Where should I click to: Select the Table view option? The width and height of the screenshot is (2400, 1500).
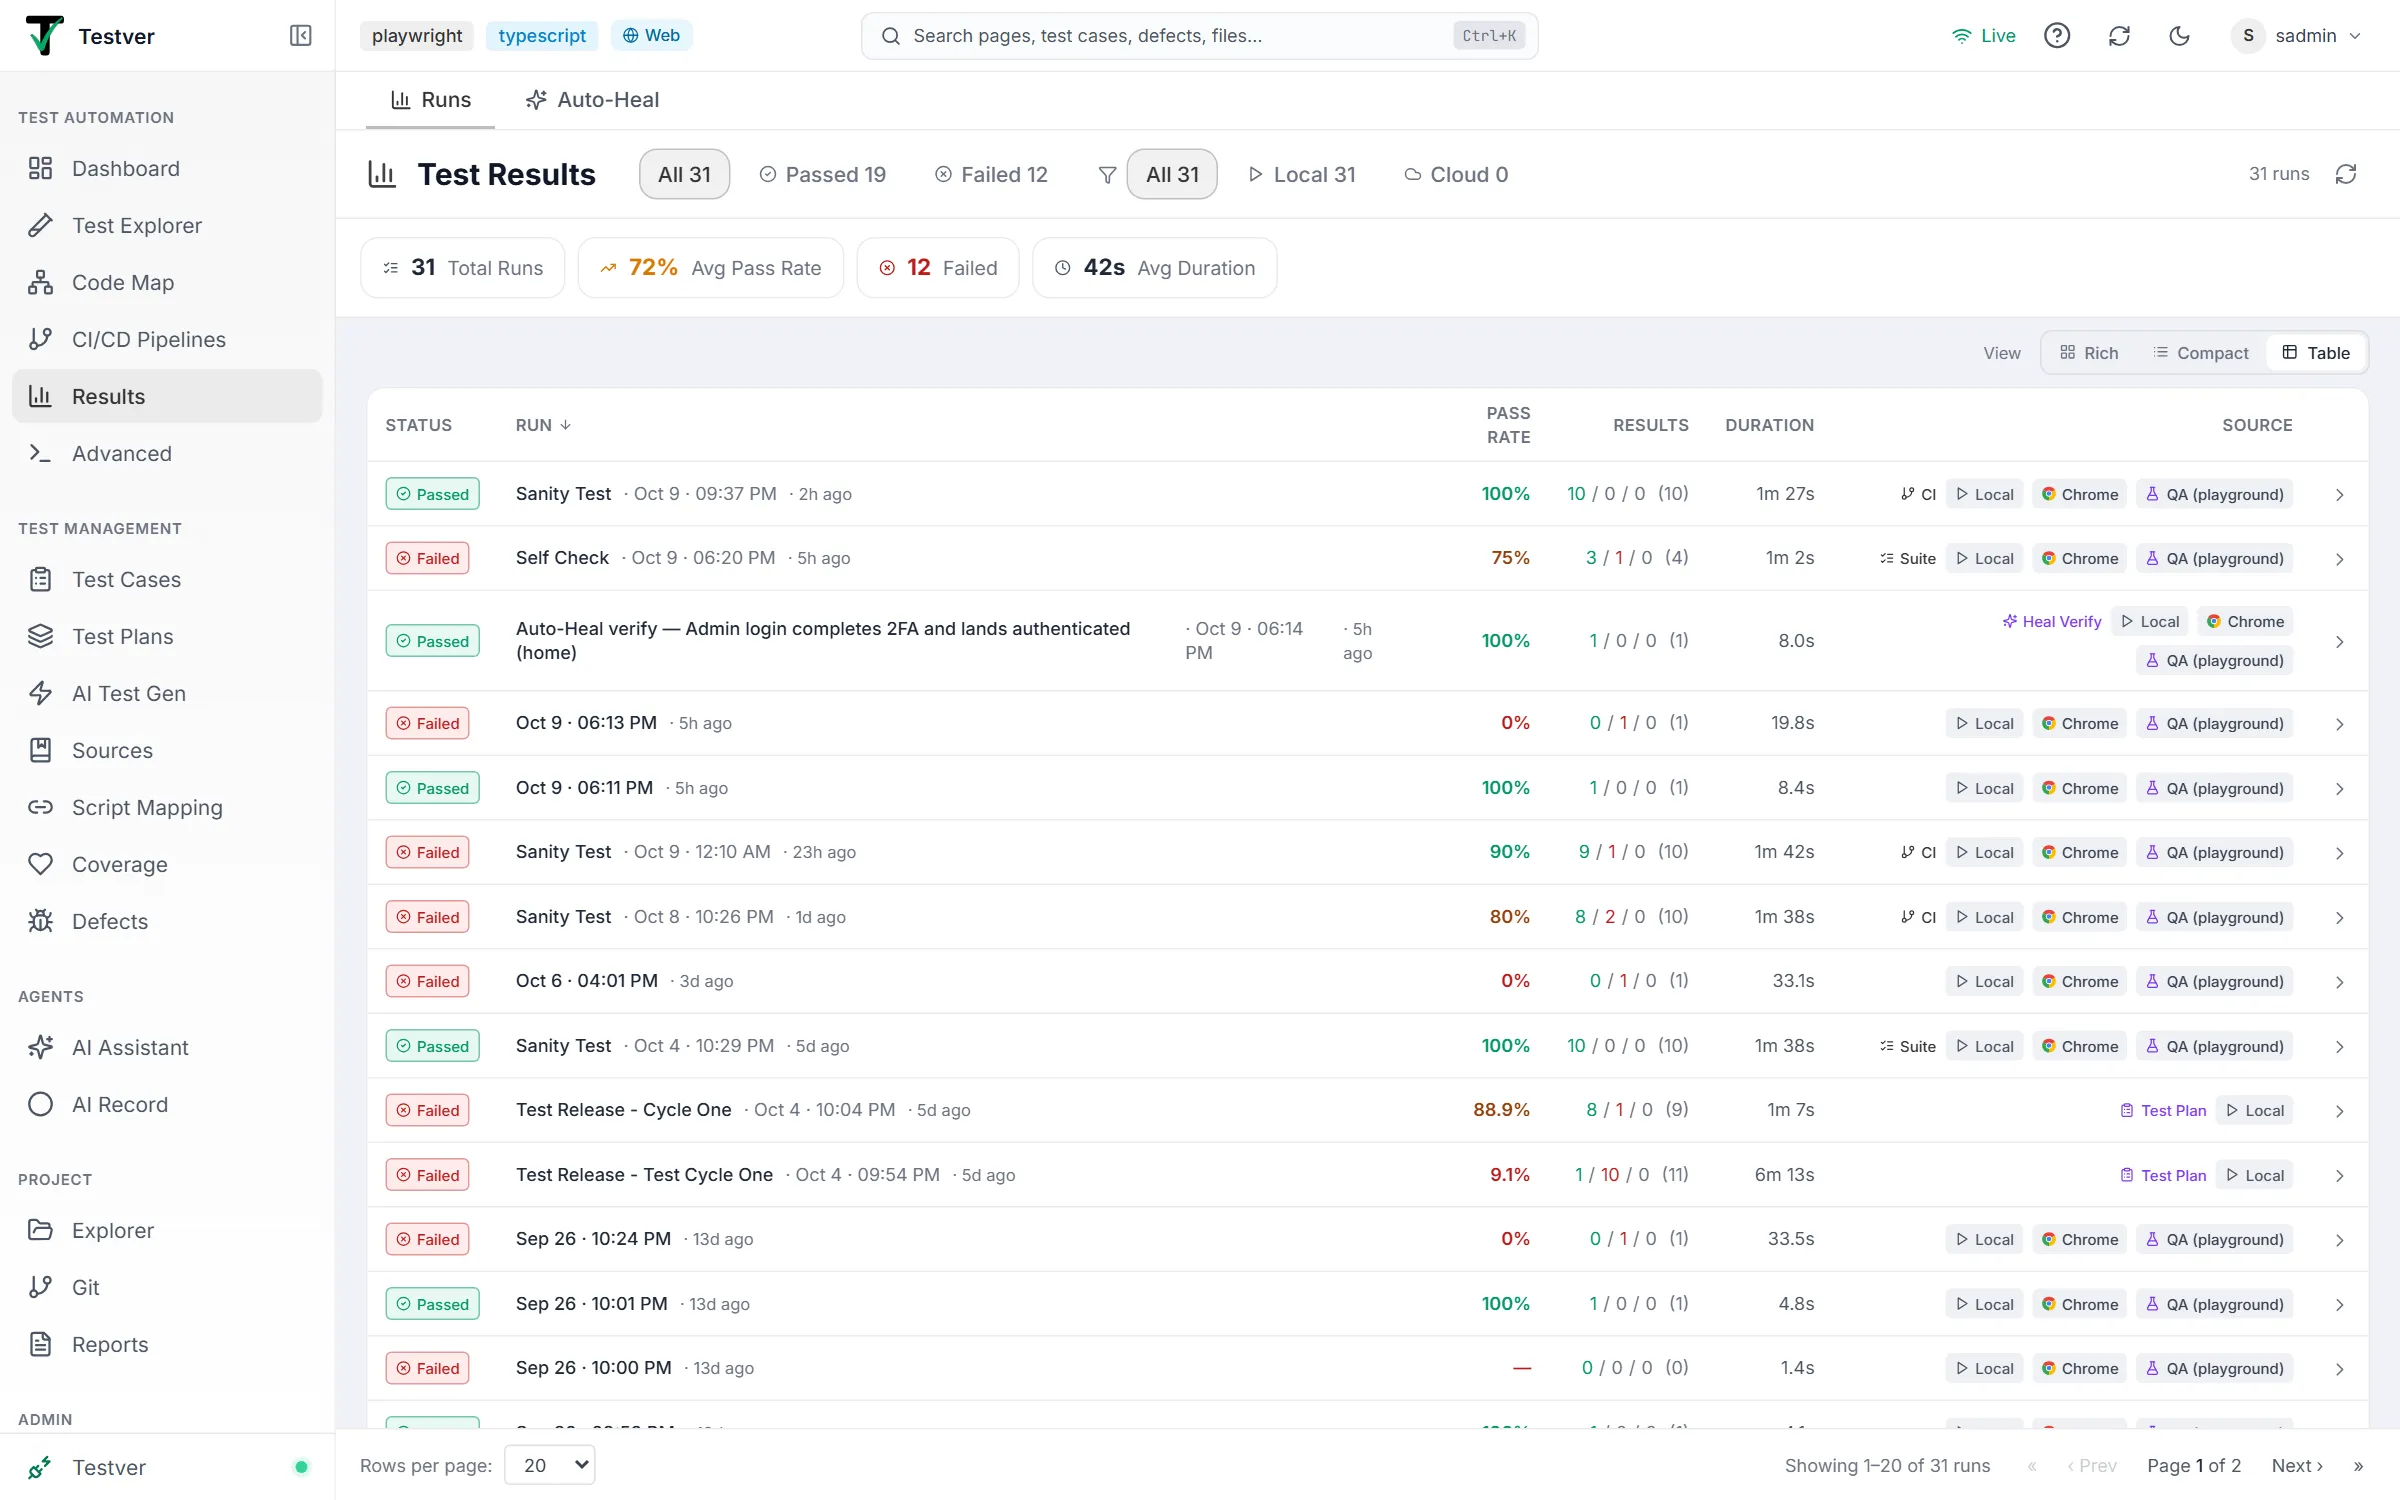2316,353
